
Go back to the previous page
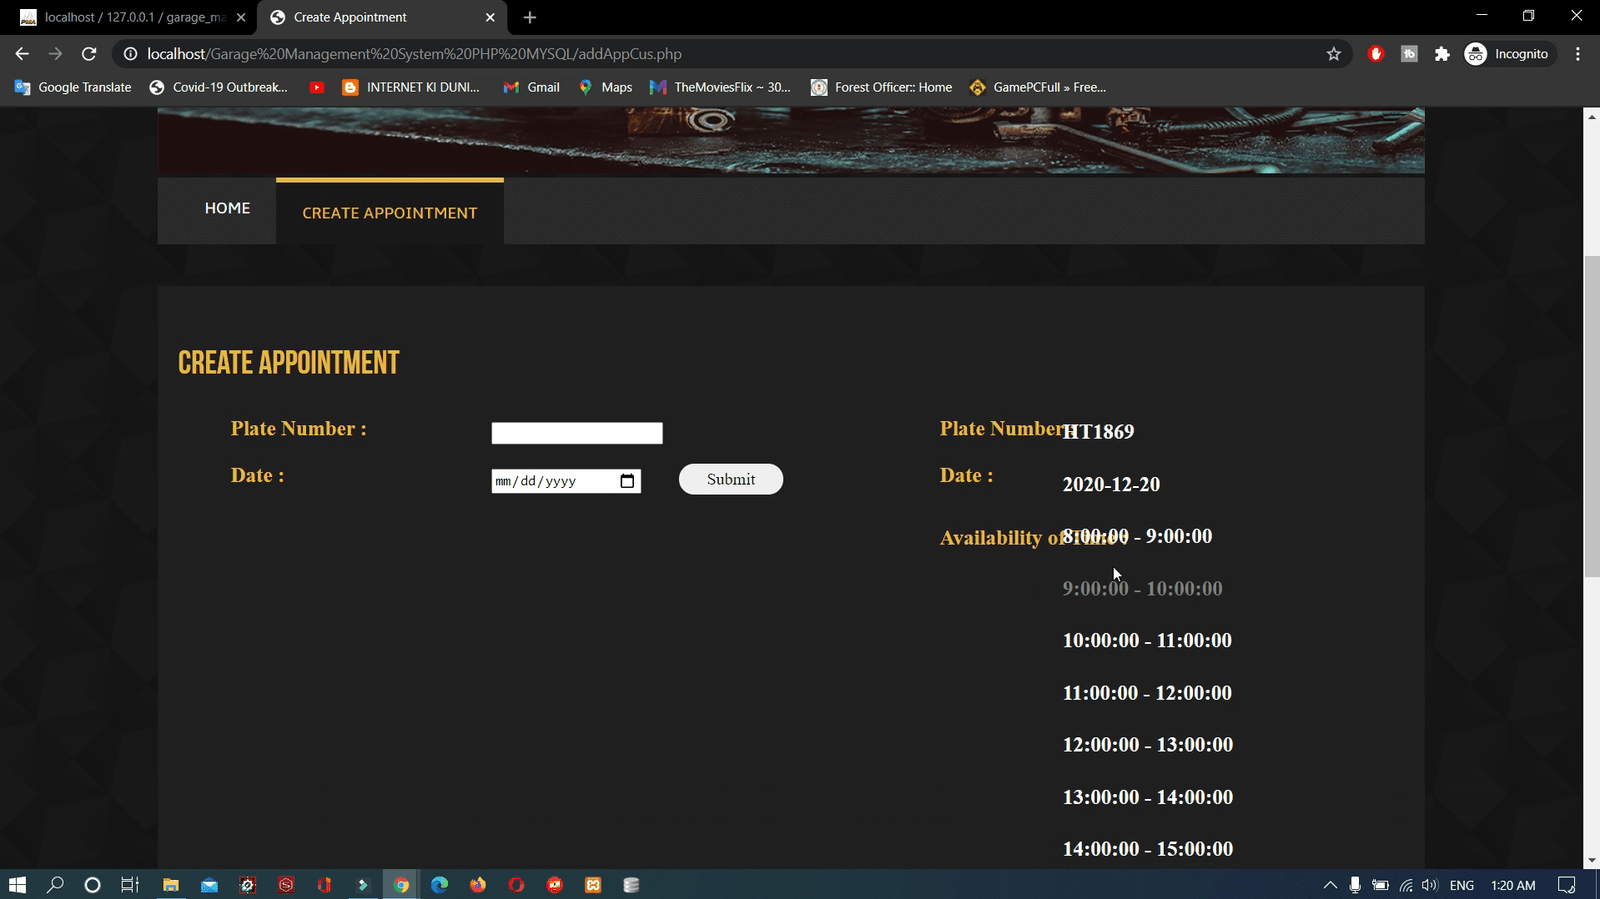coord(22,54)
